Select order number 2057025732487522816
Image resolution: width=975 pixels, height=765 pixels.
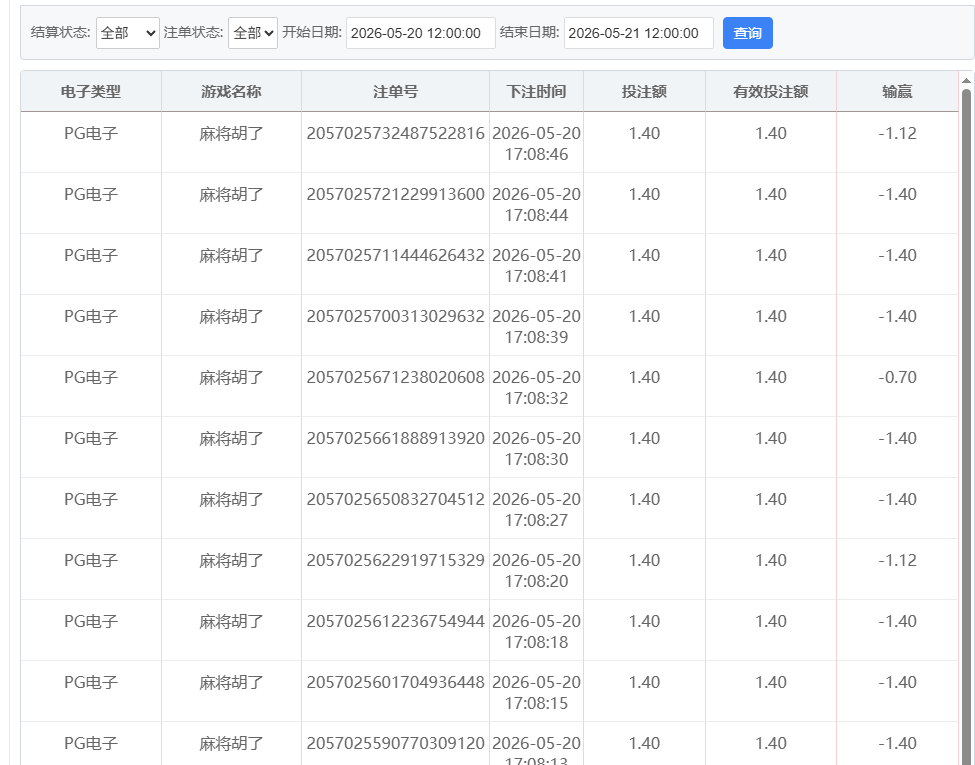(395, 133)
